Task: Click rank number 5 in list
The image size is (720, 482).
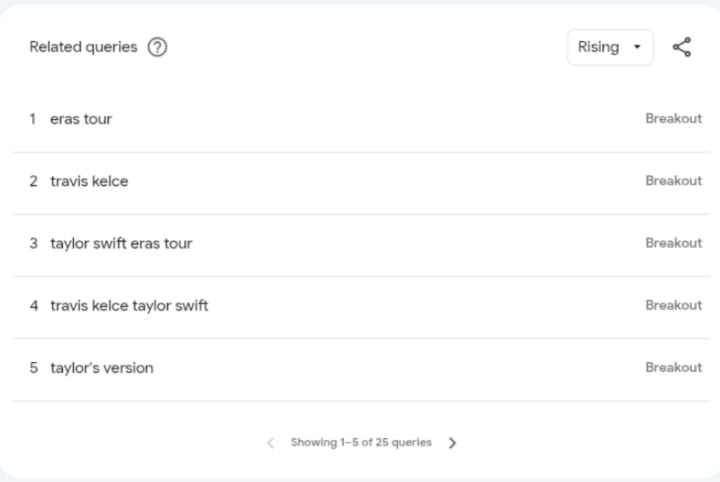Action: (33, 367)
